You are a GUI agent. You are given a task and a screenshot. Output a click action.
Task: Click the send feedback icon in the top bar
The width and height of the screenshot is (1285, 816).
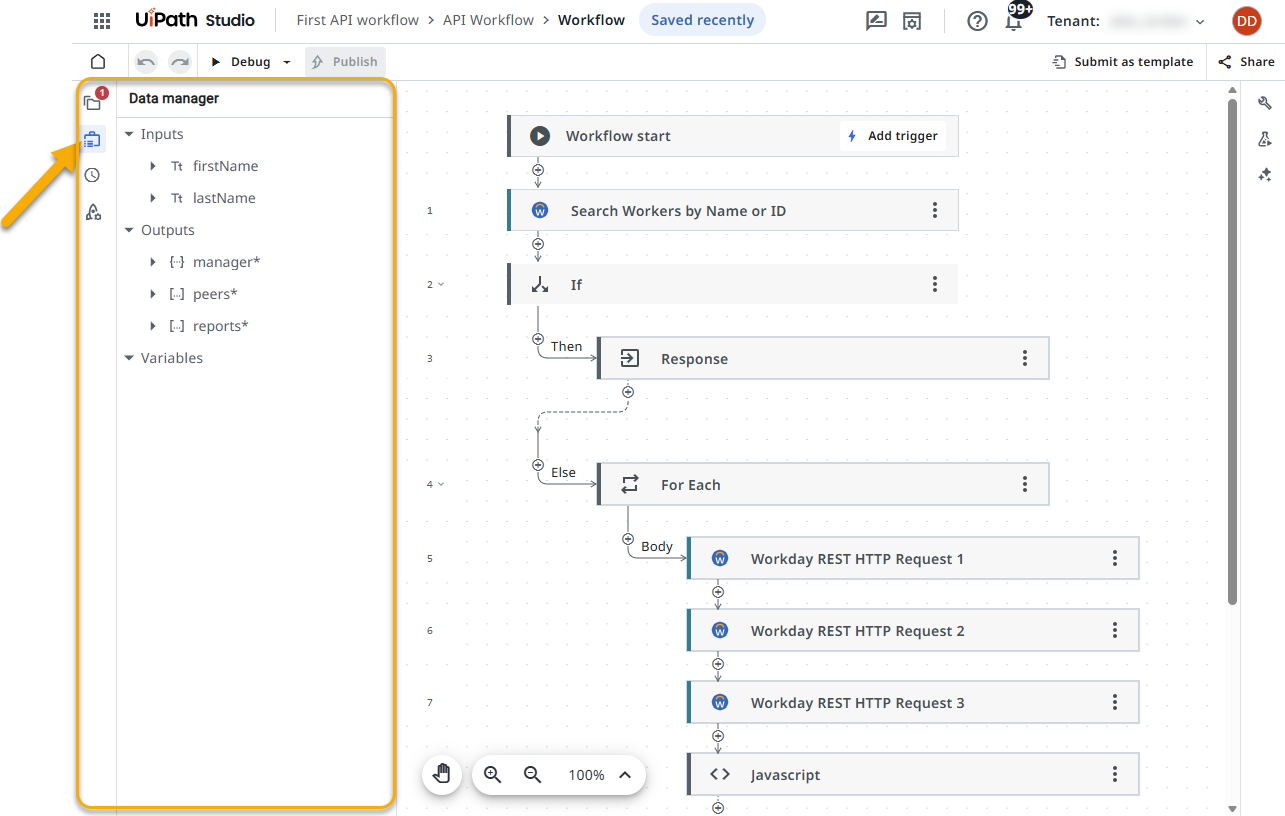876,21
